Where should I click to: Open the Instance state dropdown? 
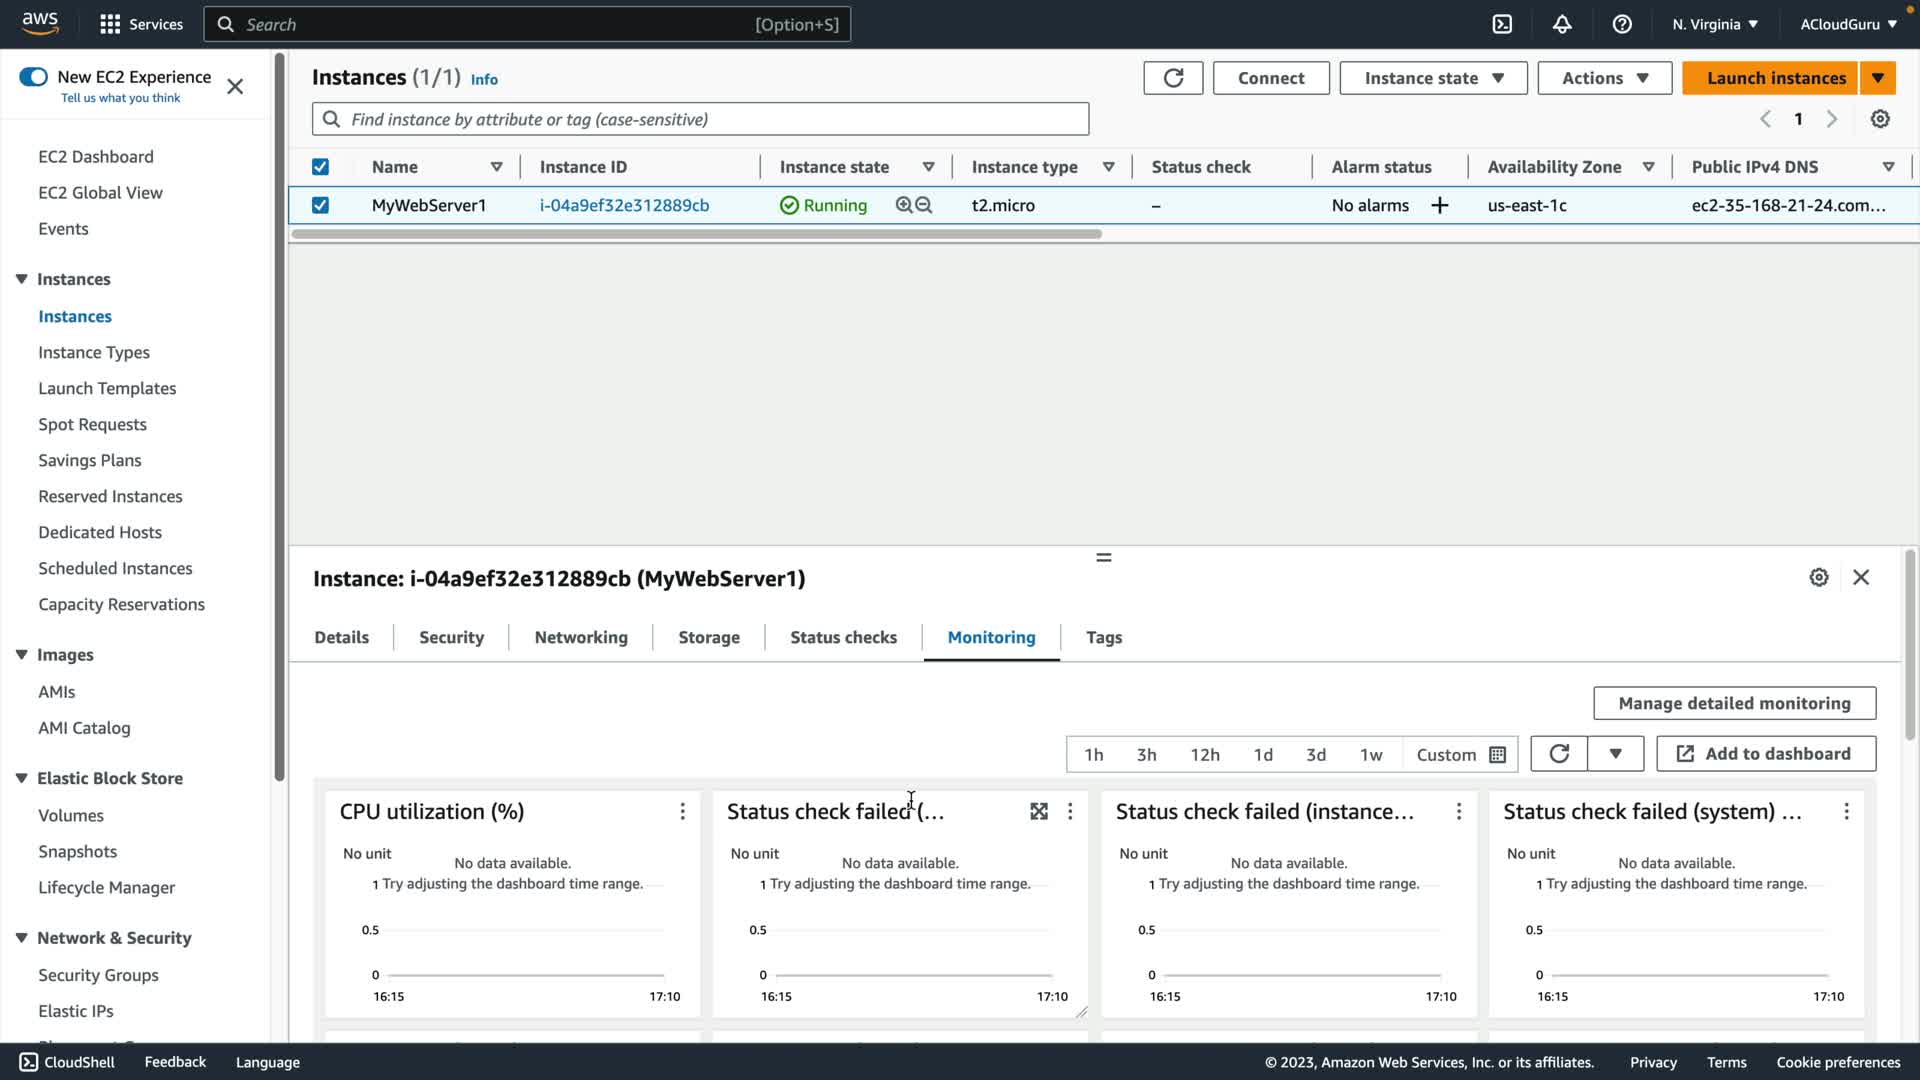tap(1433, 78)
